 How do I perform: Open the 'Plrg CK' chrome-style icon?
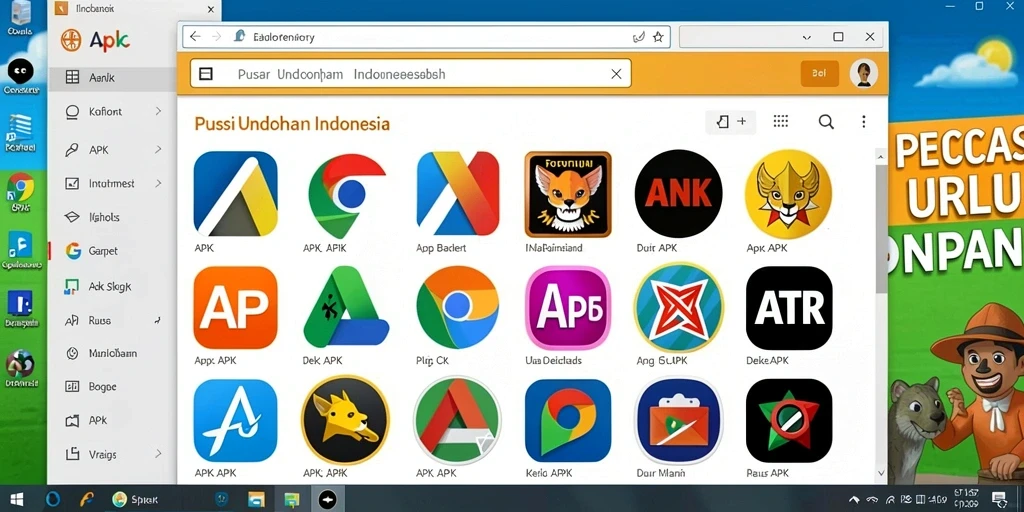tap(457, 308)
